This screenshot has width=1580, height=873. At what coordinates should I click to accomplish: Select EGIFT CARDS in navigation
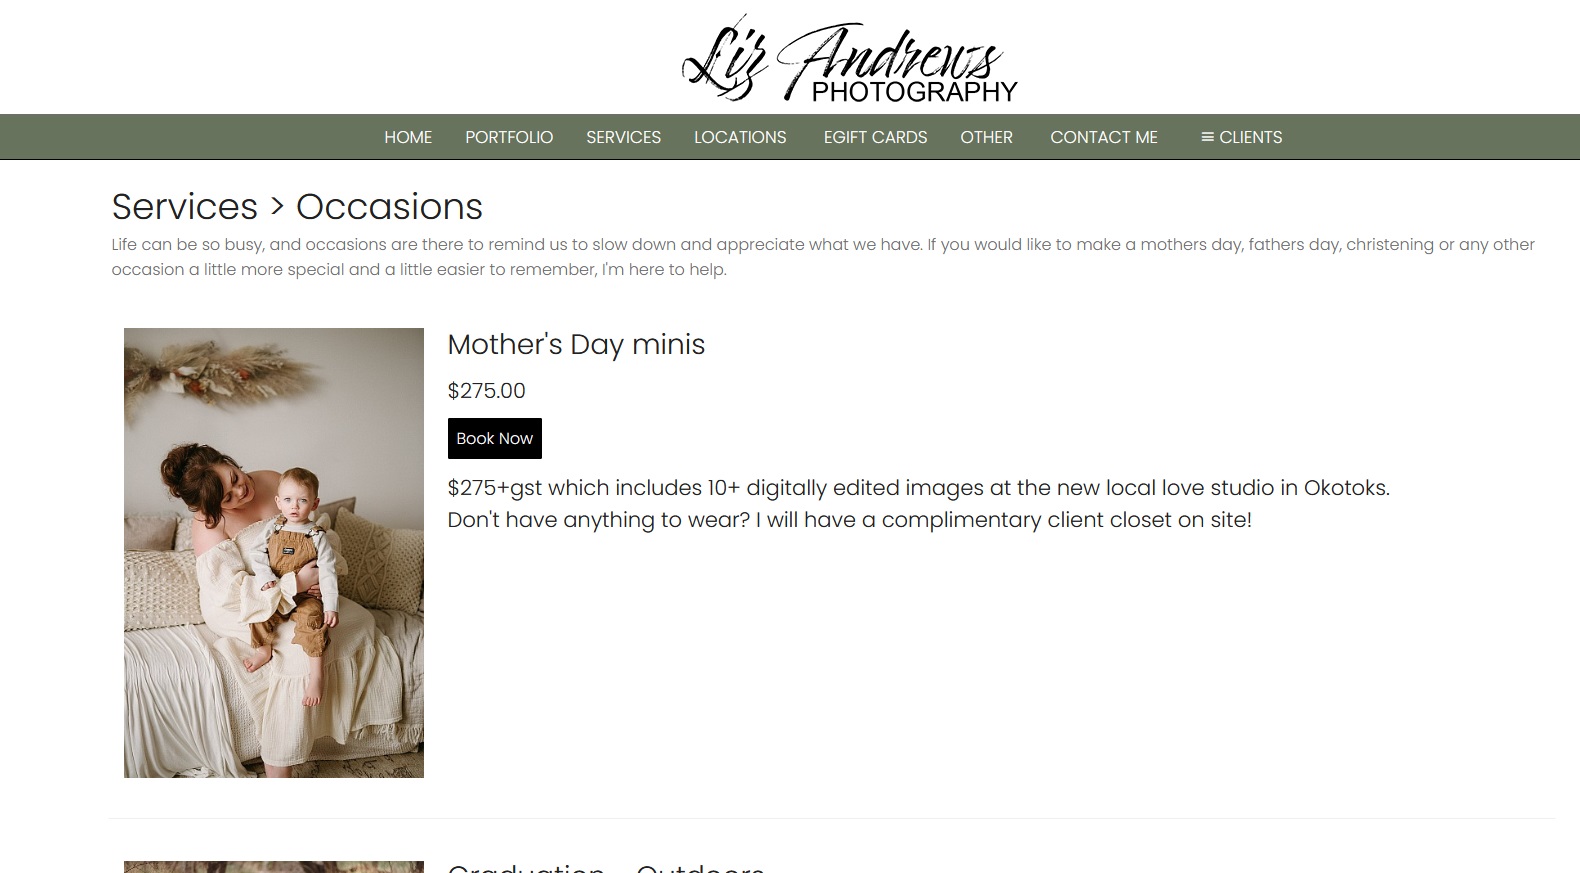tap(875, 137)
